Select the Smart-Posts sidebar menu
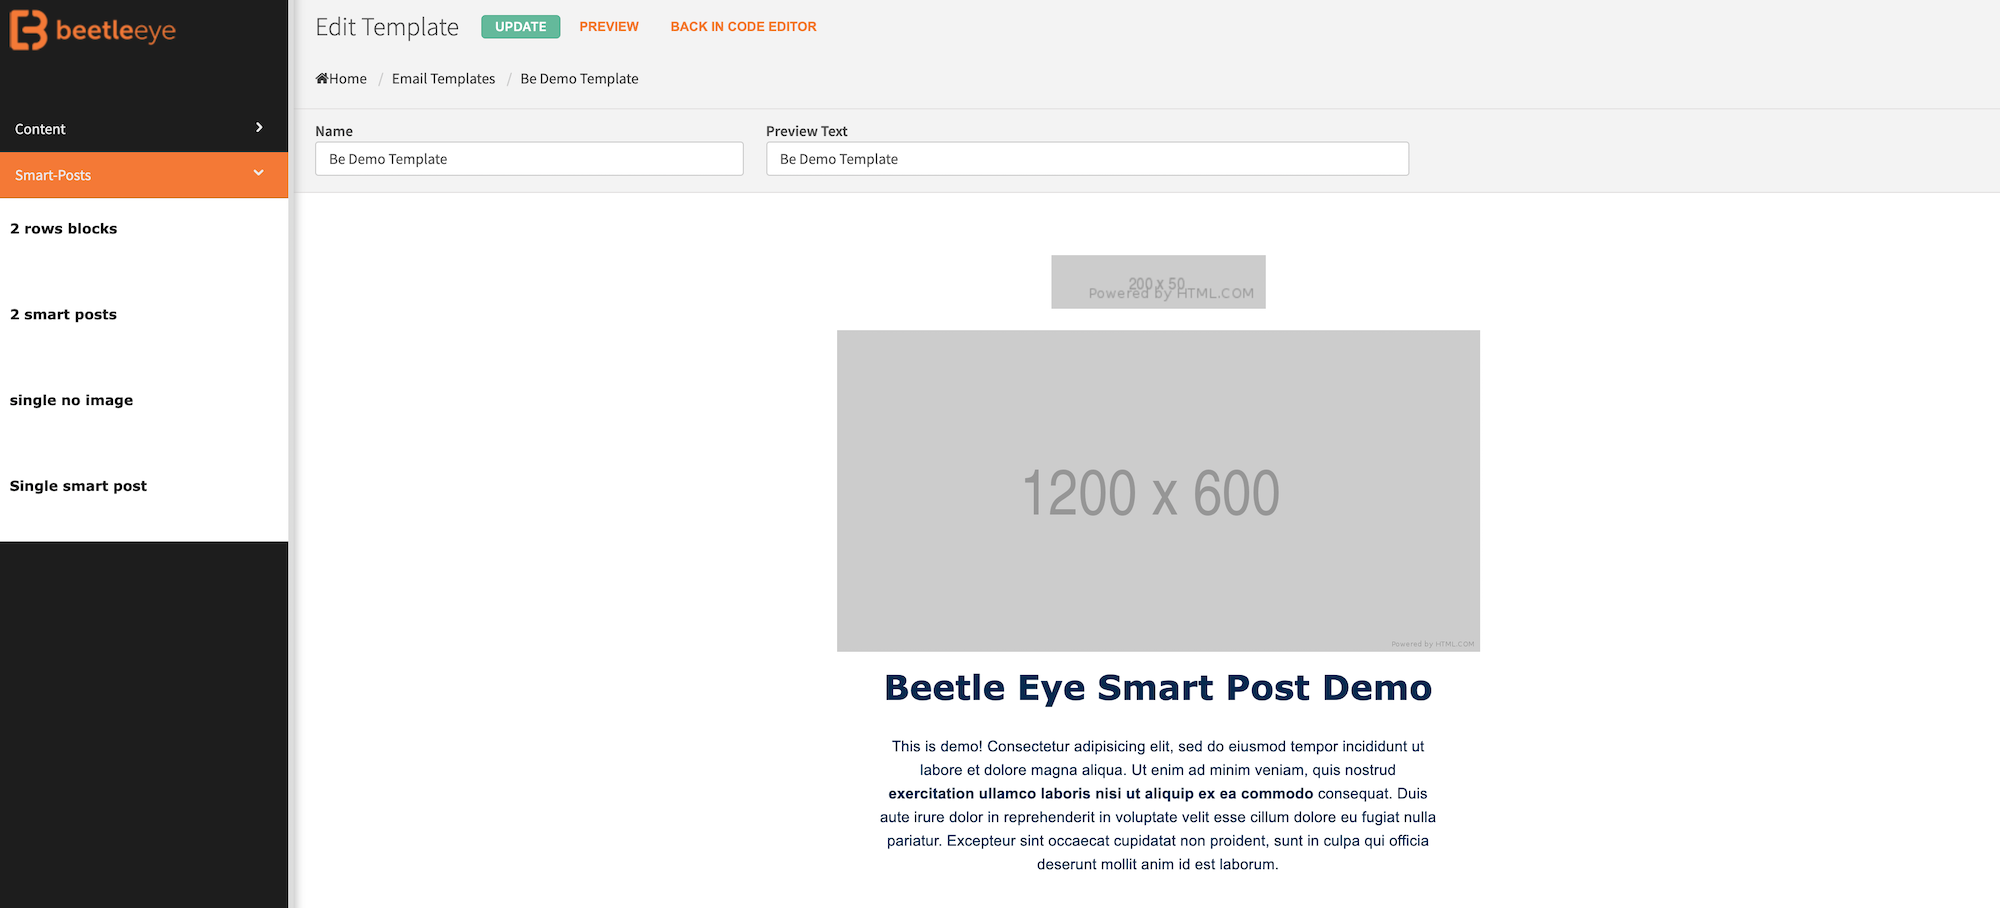 click(144, 175)
